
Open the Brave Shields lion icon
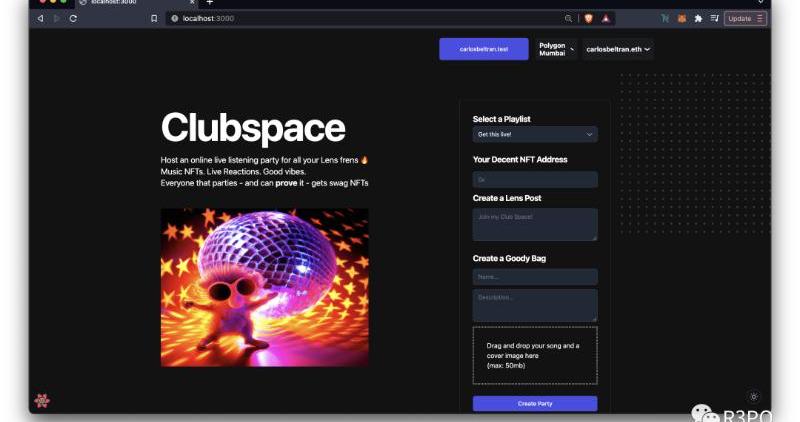click(x=588, y=18)
